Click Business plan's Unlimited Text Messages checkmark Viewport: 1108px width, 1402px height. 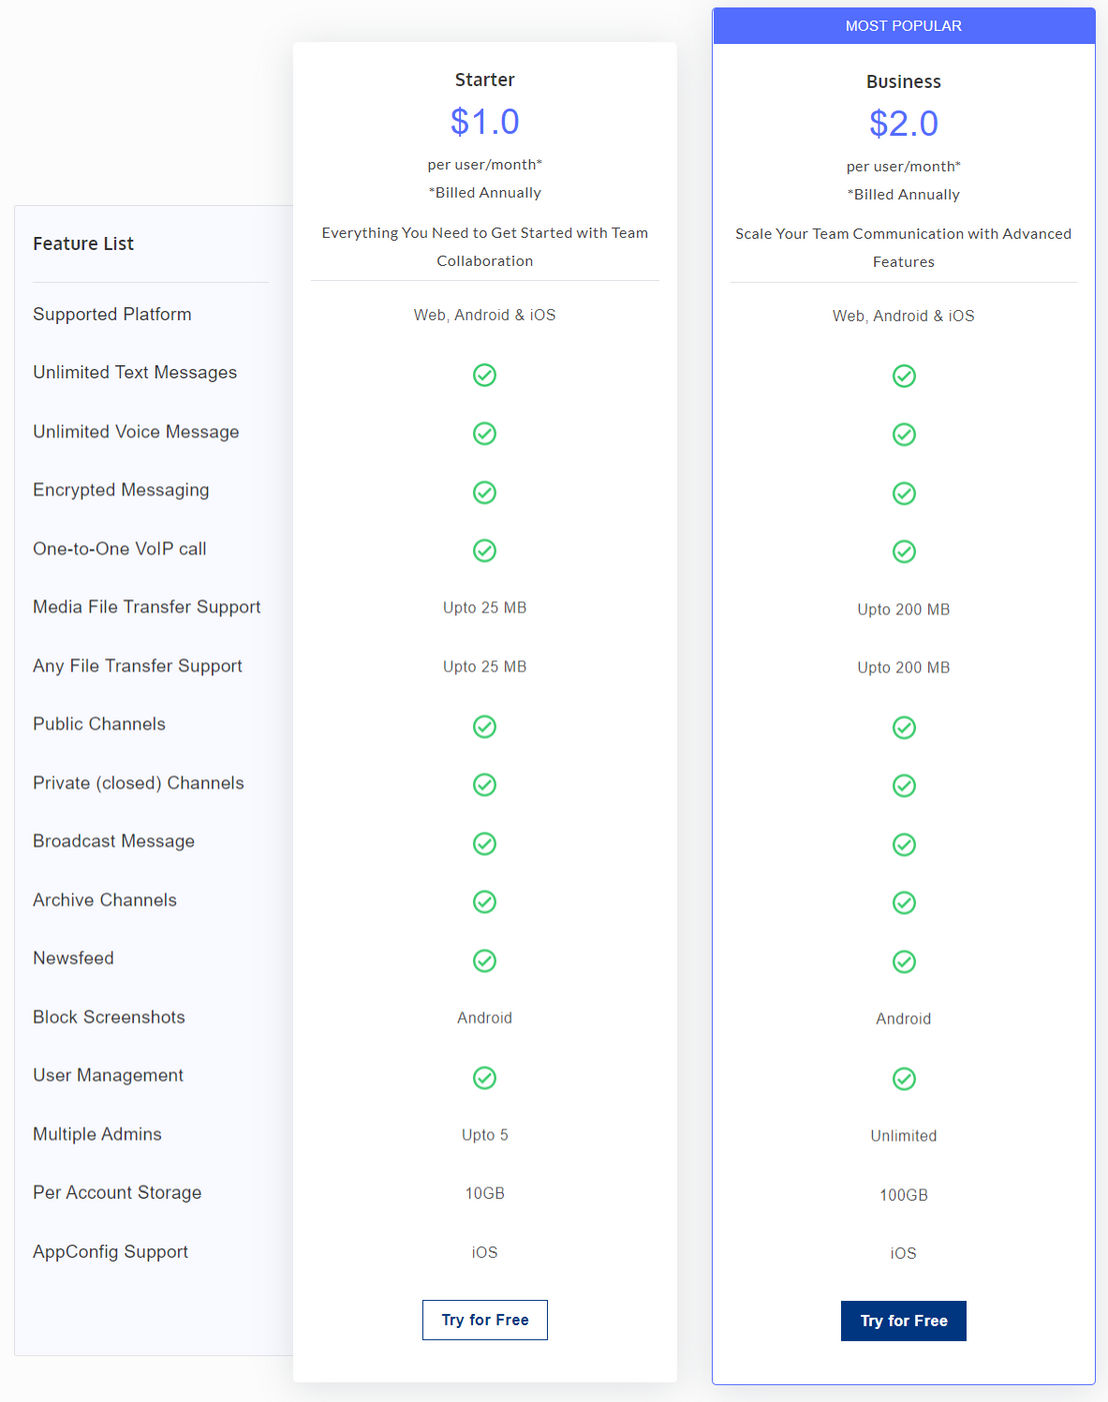(x=904, y=376)
